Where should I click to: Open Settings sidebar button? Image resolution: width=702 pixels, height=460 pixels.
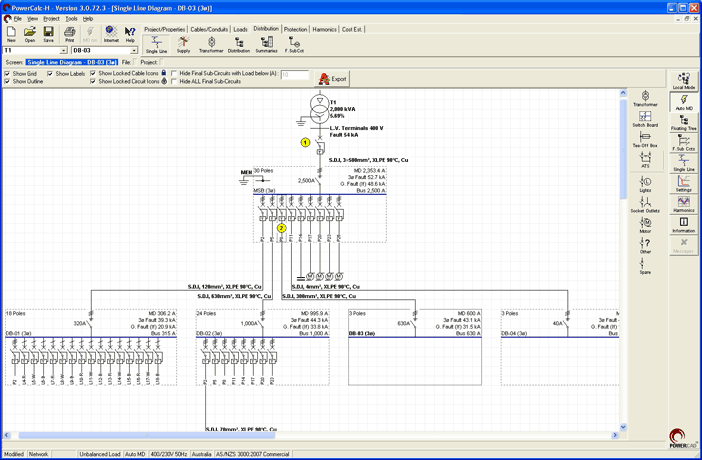[684, 184]
